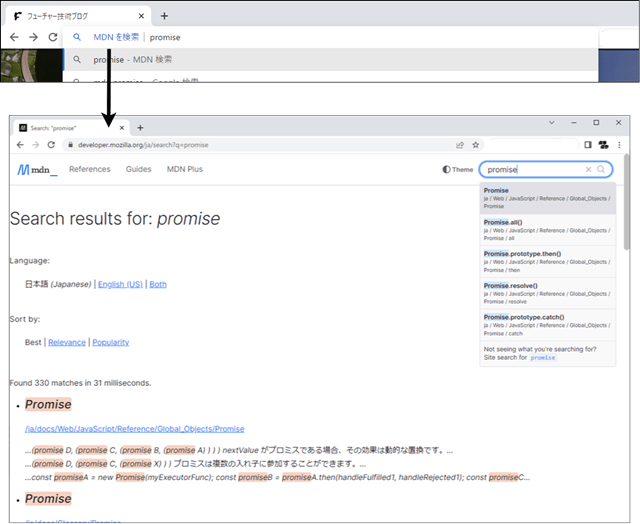Click magnifier icon in MDN search box
The width and height of the screenshot is (640, 524).
click(601, 169)
